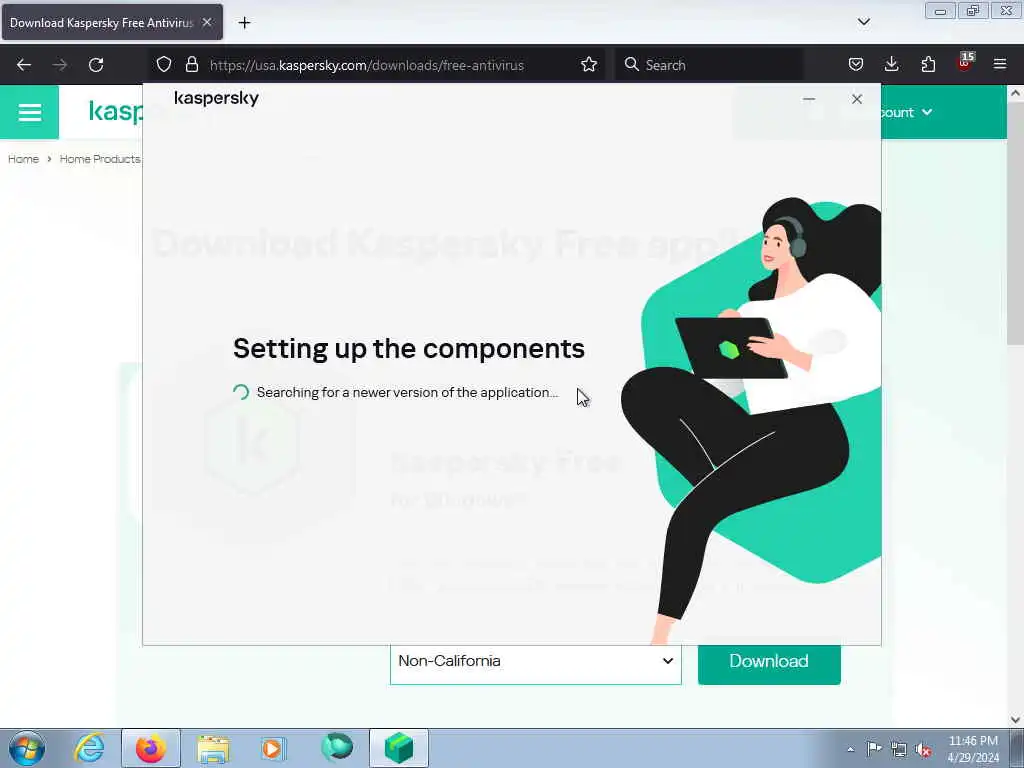
Task: Click the scrollbar down arrow
Action: 1016,719
